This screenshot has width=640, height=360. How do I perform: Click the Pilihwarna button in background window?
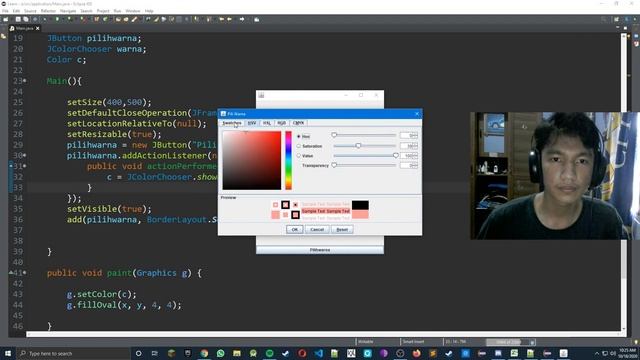pyautogui.click(x=320, y=249)
